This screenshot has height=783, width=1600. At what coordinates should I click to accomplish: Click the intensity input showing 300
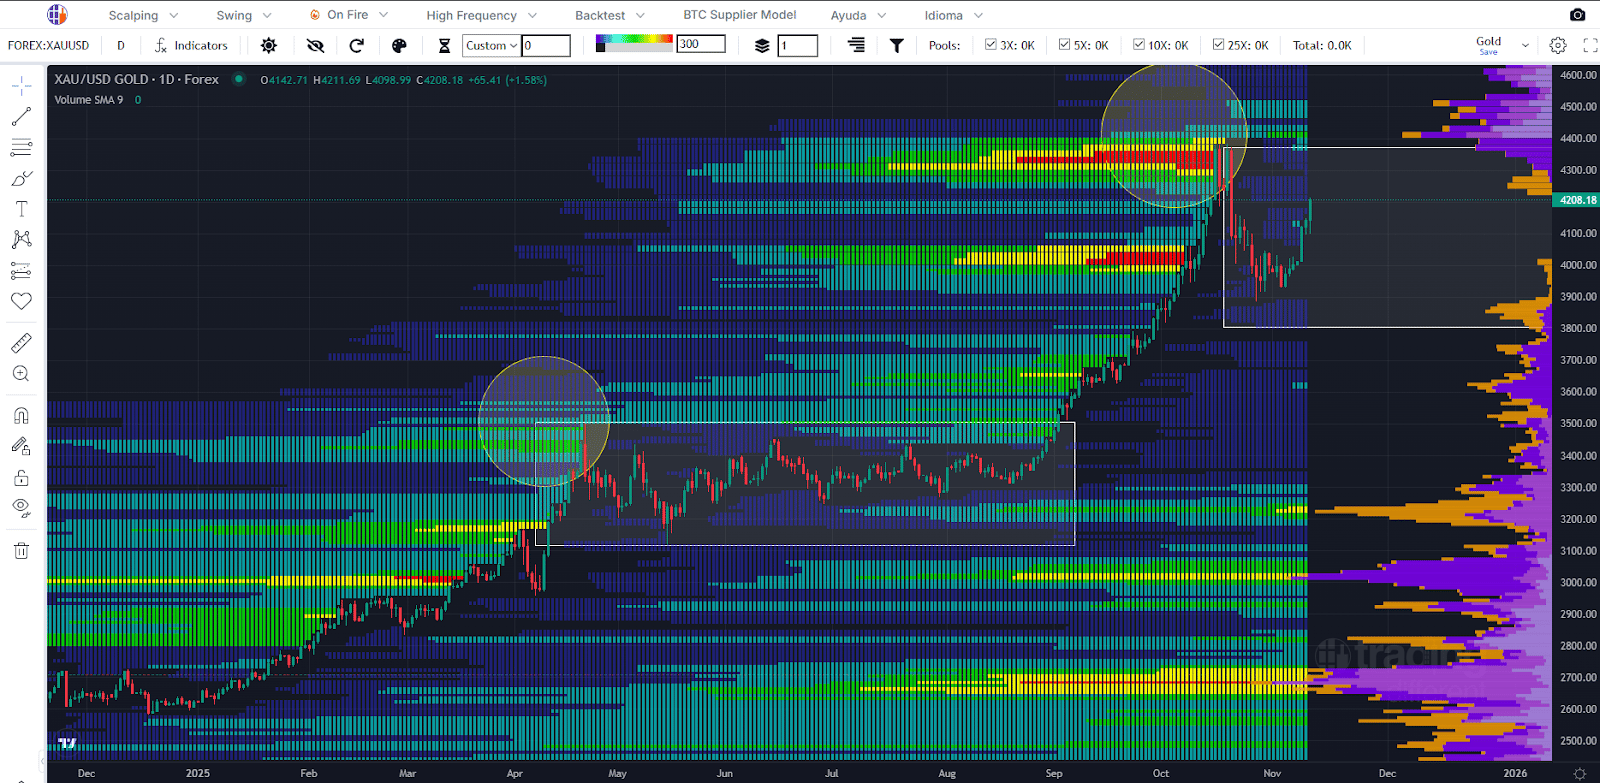(x=701, y=44)
